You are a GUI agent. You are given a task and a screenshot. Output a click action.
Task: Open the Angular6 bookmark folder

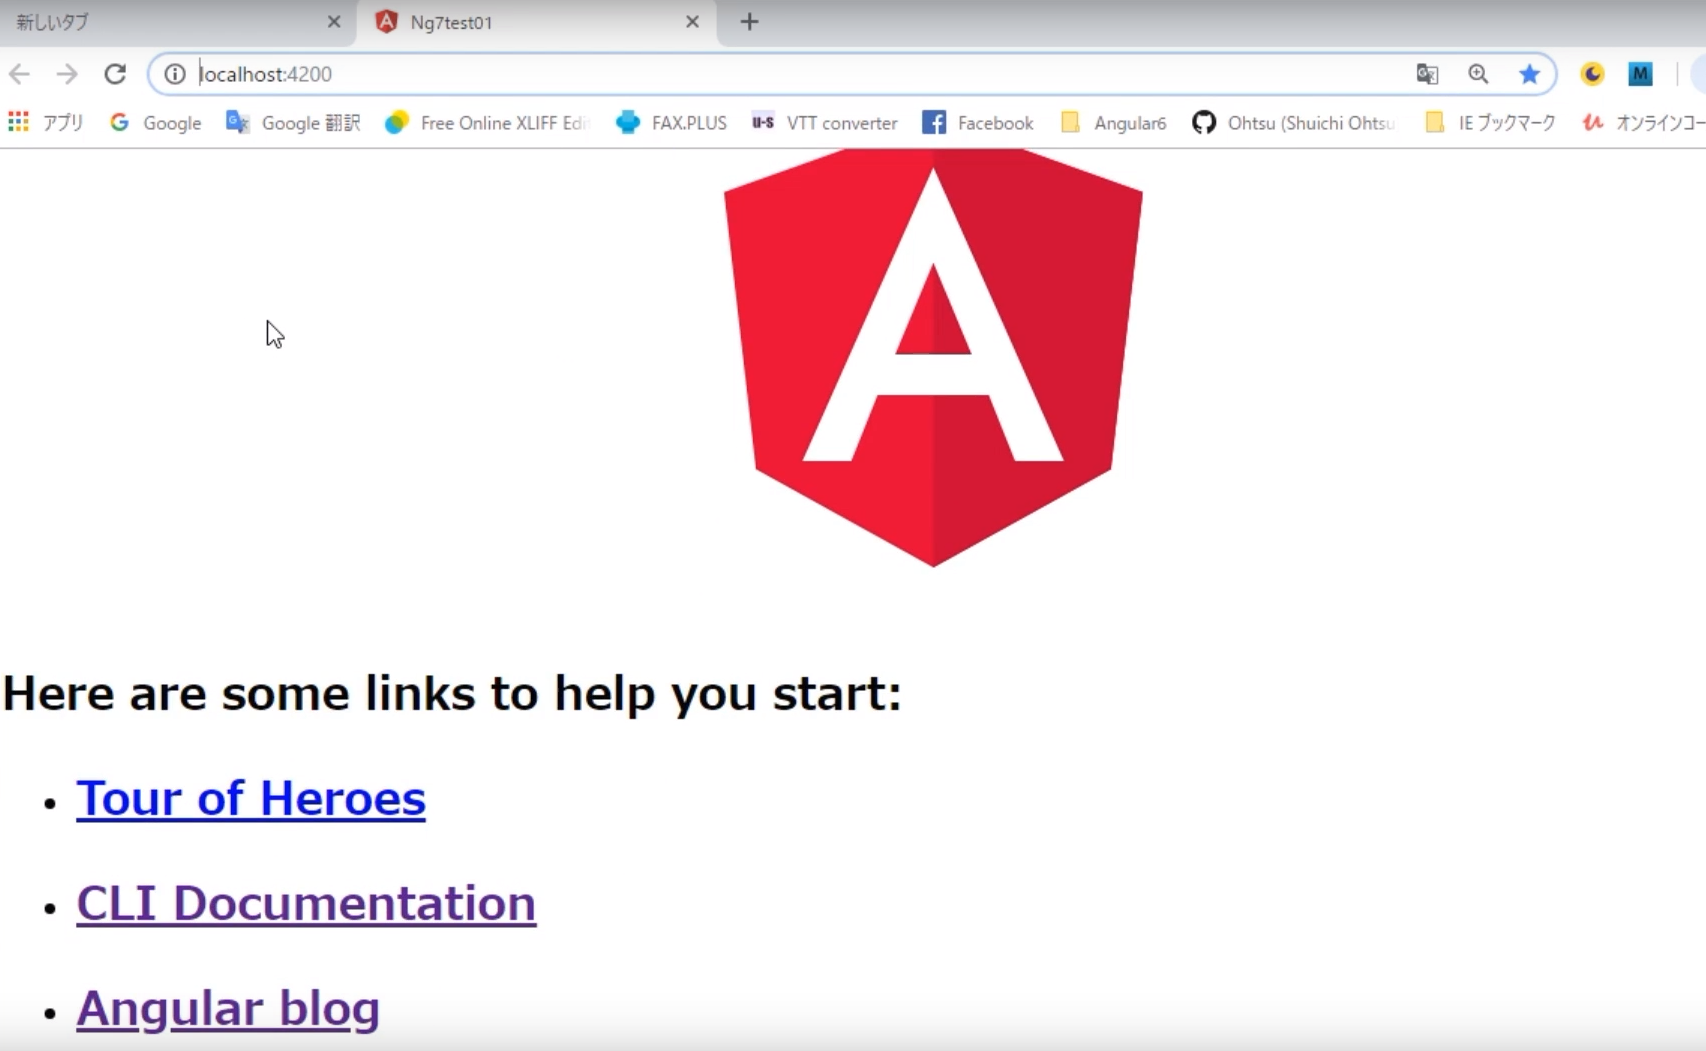(x=1113, y=122)
